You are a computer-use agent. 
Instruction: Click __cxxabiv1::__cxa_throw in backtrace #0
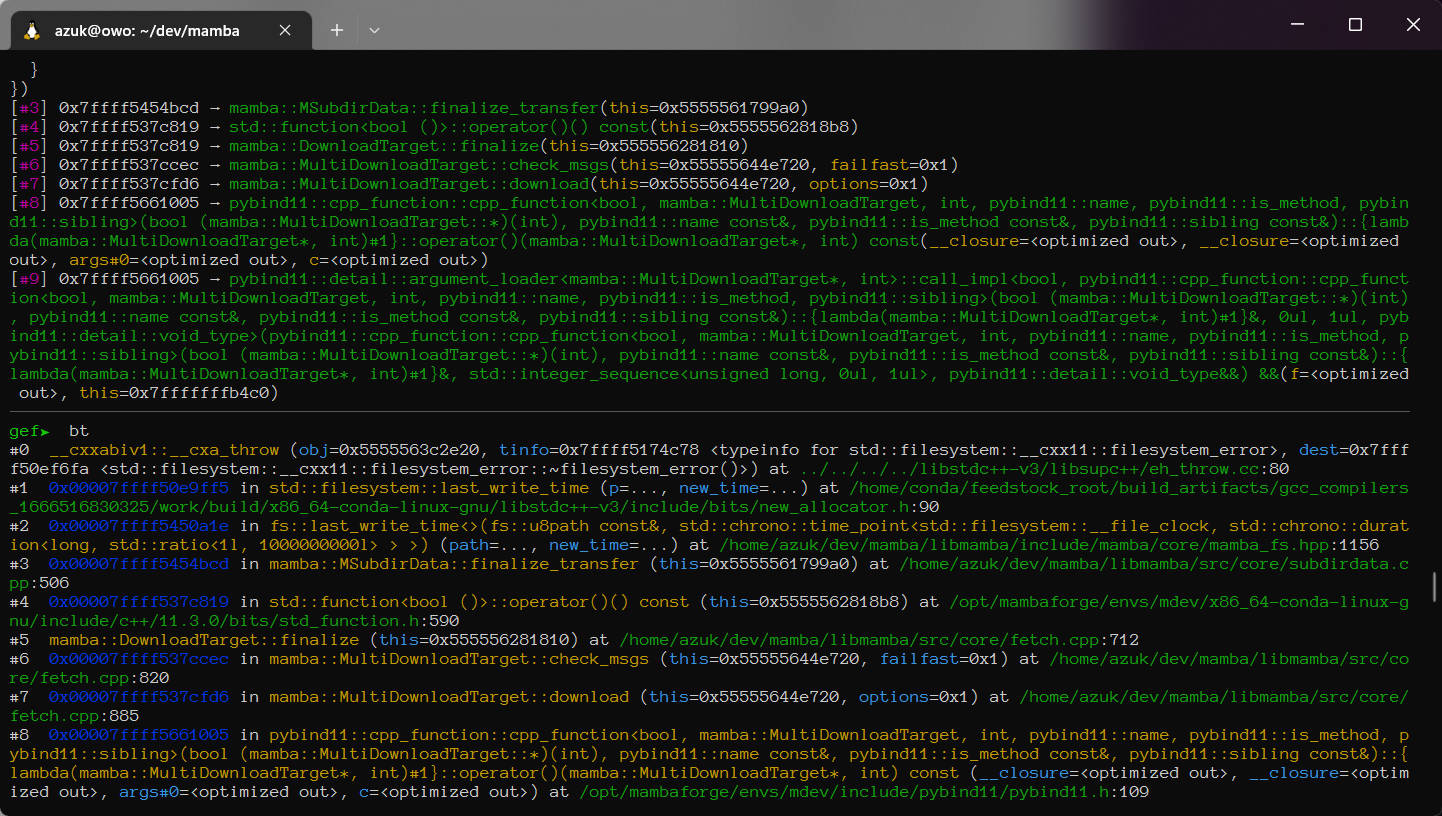point(164,450)
